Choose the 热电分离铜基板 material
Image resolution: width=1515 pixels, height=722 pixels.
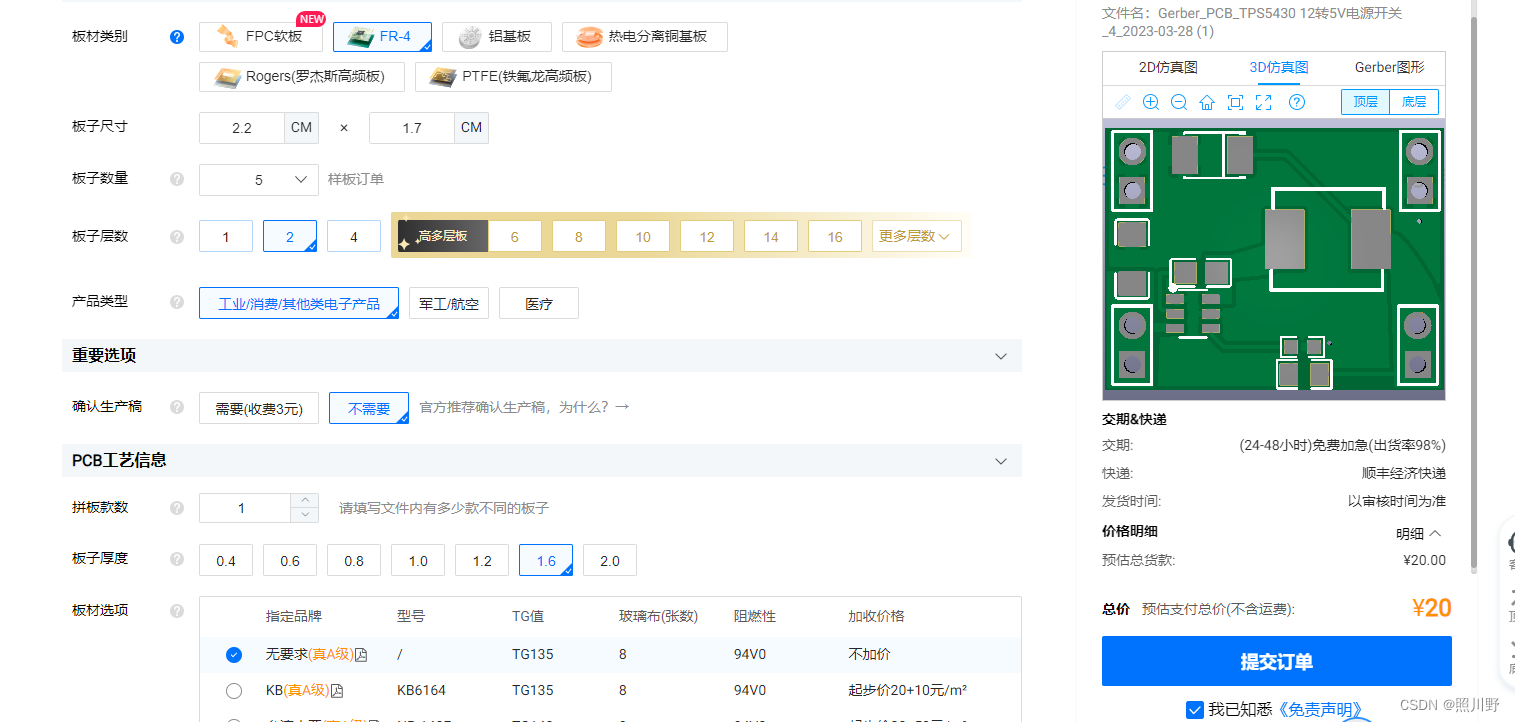[645, 37]
